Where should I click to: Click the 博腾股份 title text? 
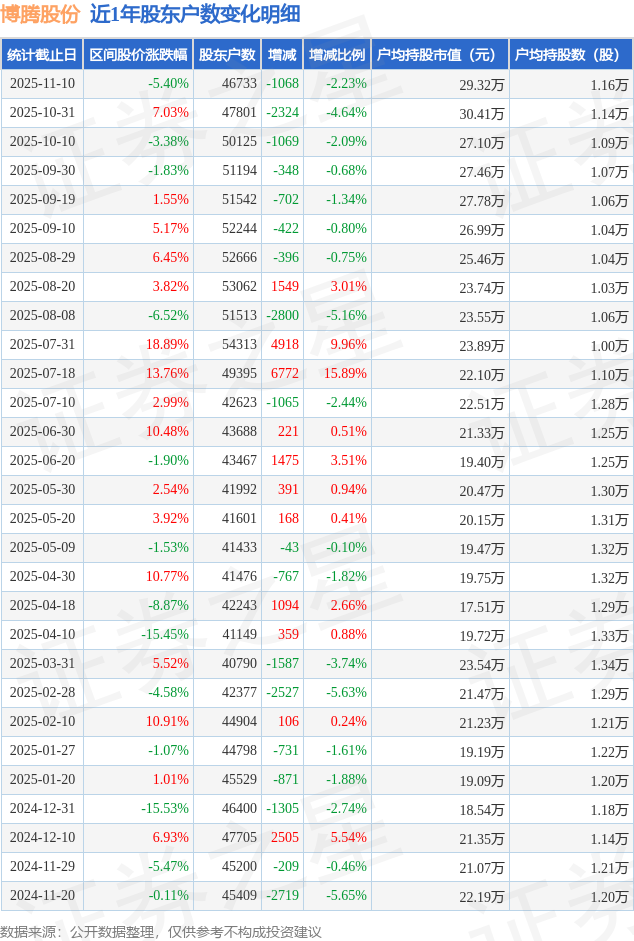click(x=40, y=14)
